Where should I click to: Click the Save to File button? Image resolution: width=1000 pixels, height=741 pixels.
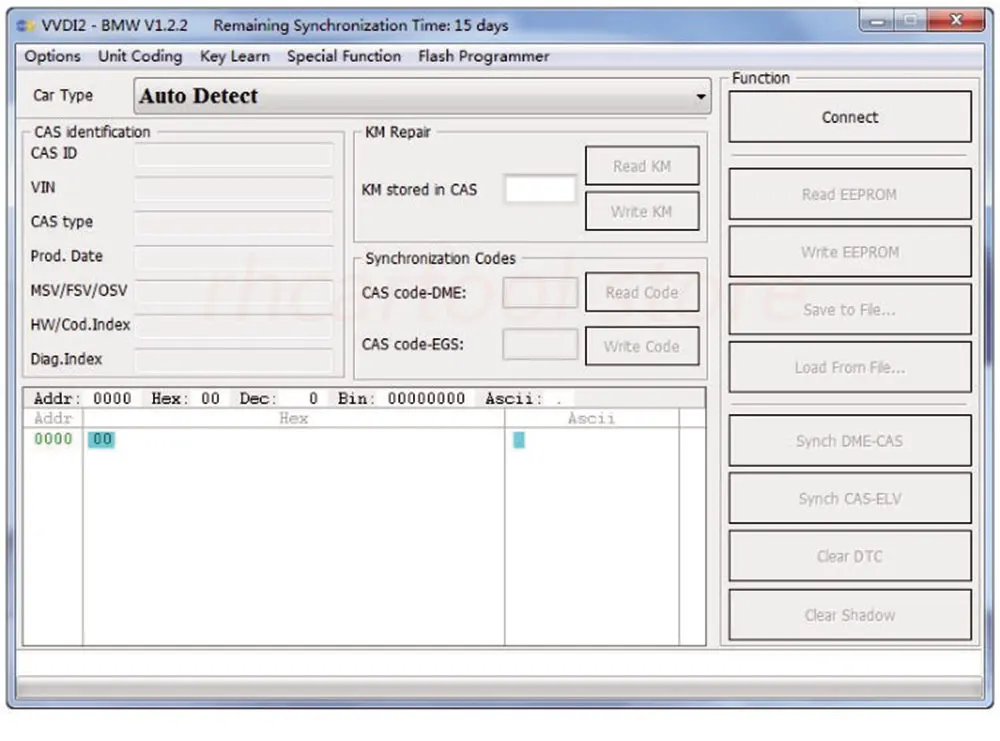coord(849,309)
